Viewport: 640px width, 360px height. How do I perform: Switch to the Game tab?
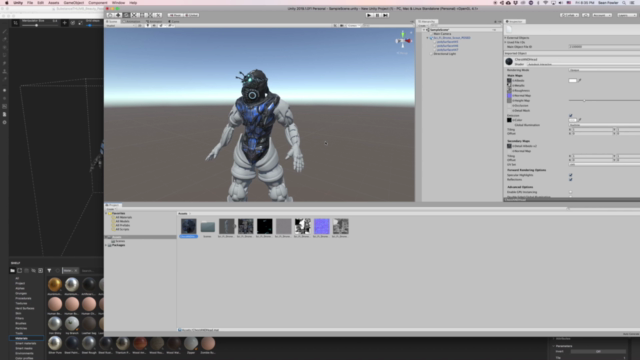click(174, 21)
